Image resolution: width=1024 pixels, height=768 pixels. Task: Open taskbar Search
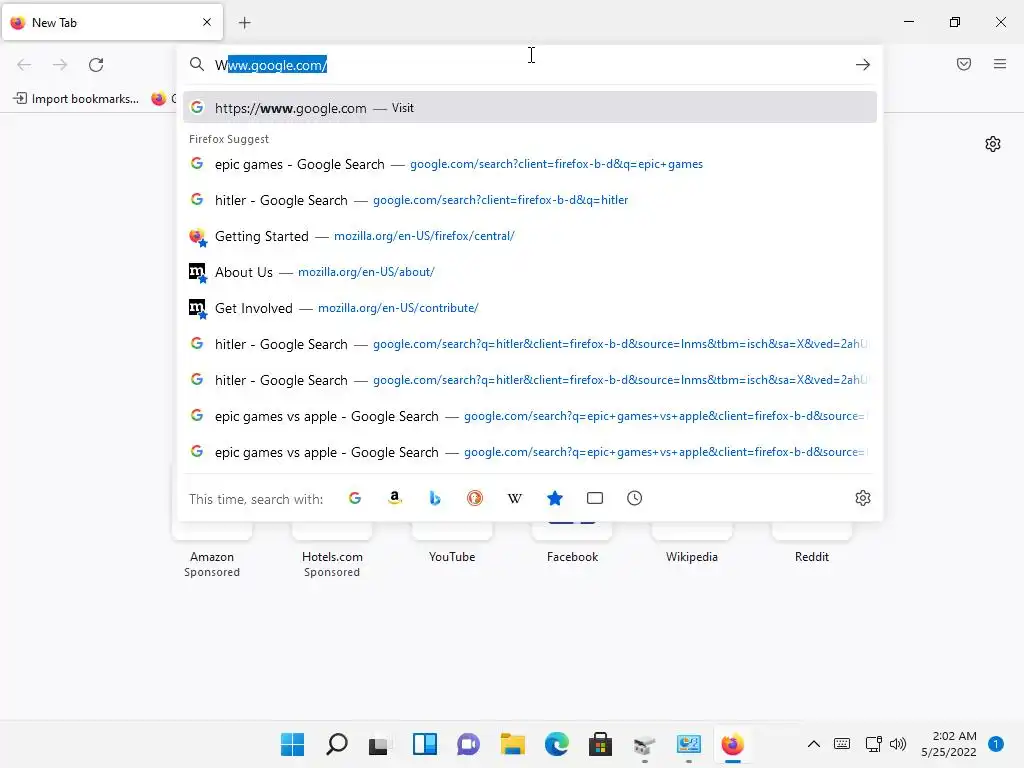coord(336,744)
